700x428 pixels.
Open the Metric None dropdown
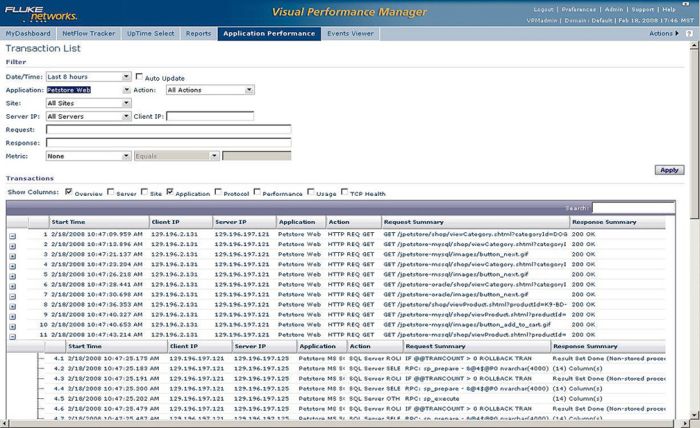click(x=88, y=156)
